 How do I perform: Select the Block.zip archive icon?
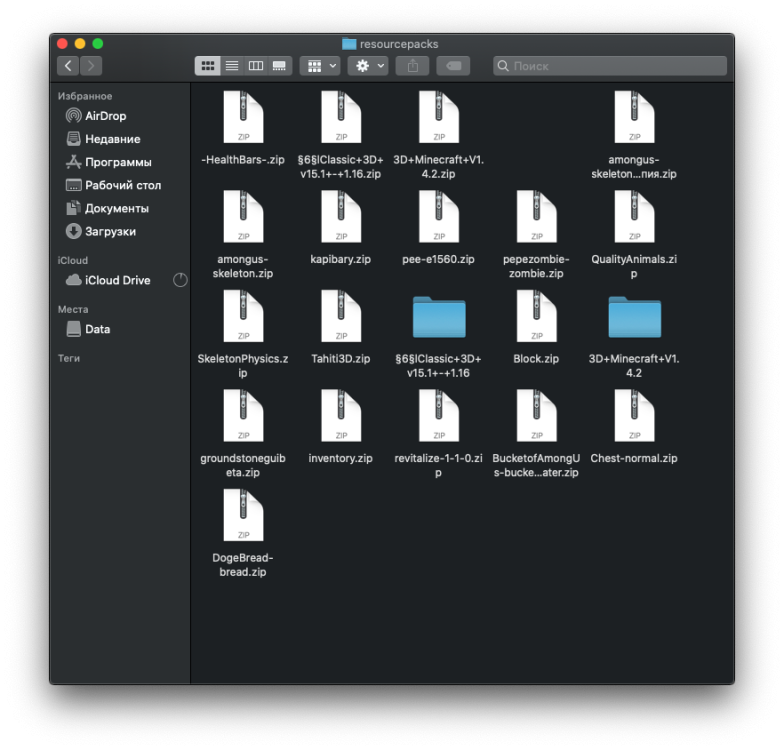tap(536, 316)
